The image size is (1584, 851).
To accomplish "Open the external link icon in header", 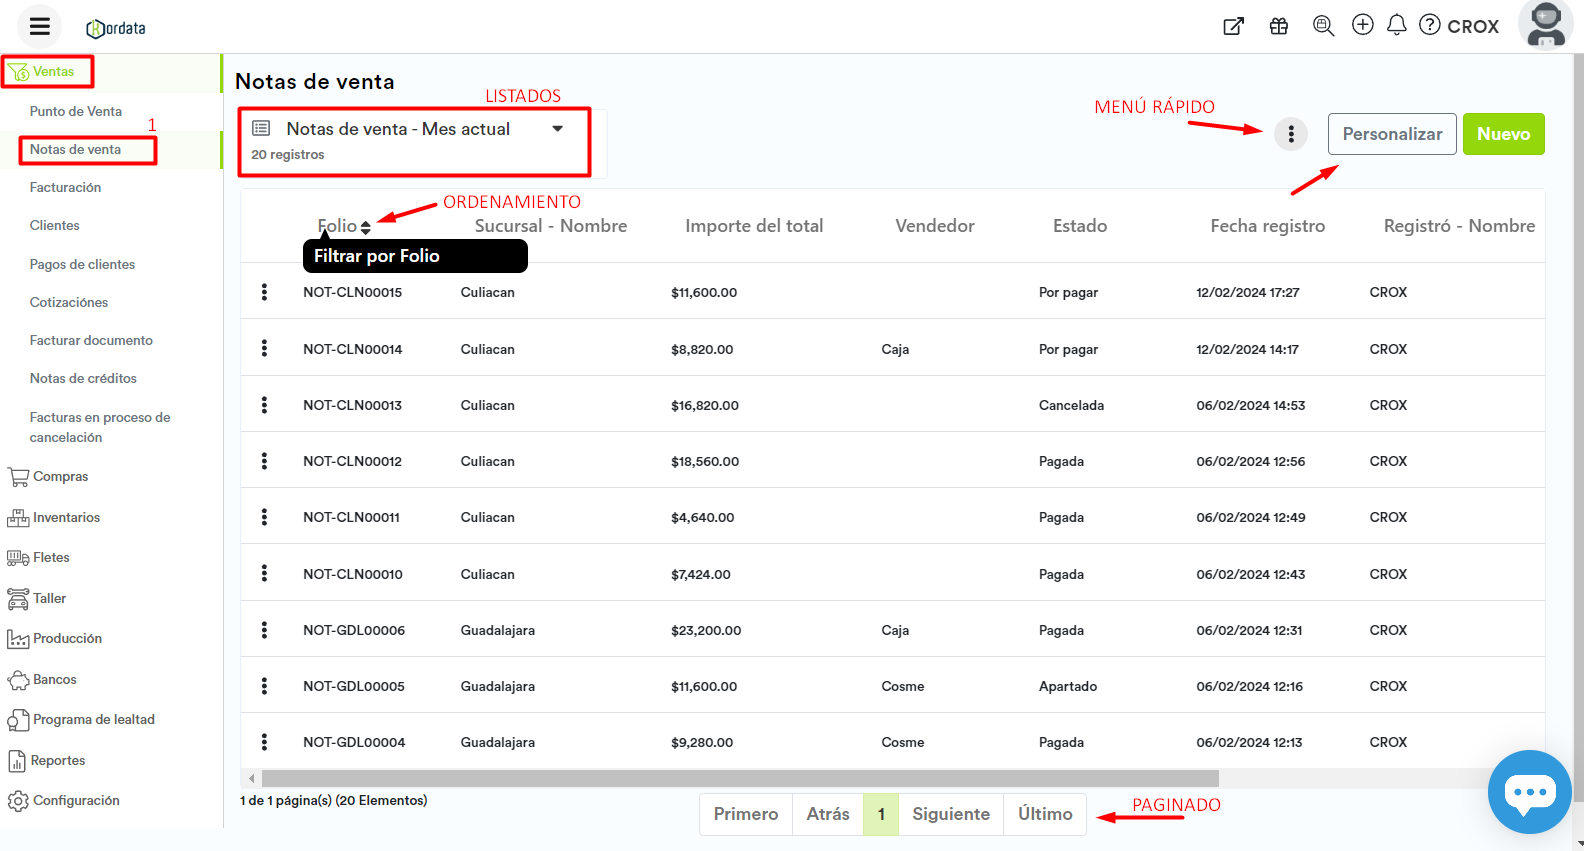I will coord(1234,26).
